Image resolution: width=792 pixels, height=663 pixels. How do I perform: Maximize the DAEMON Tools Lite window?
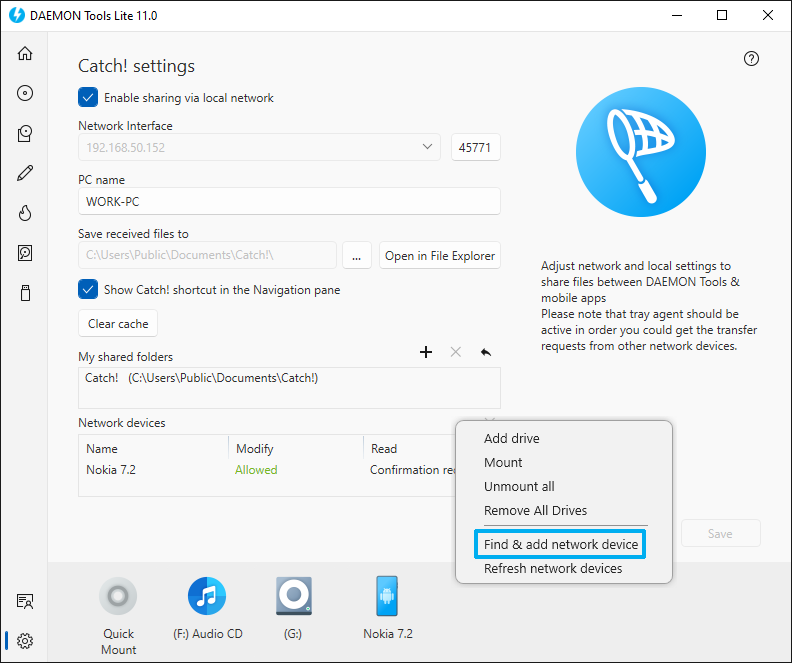[x=722, y=15]
